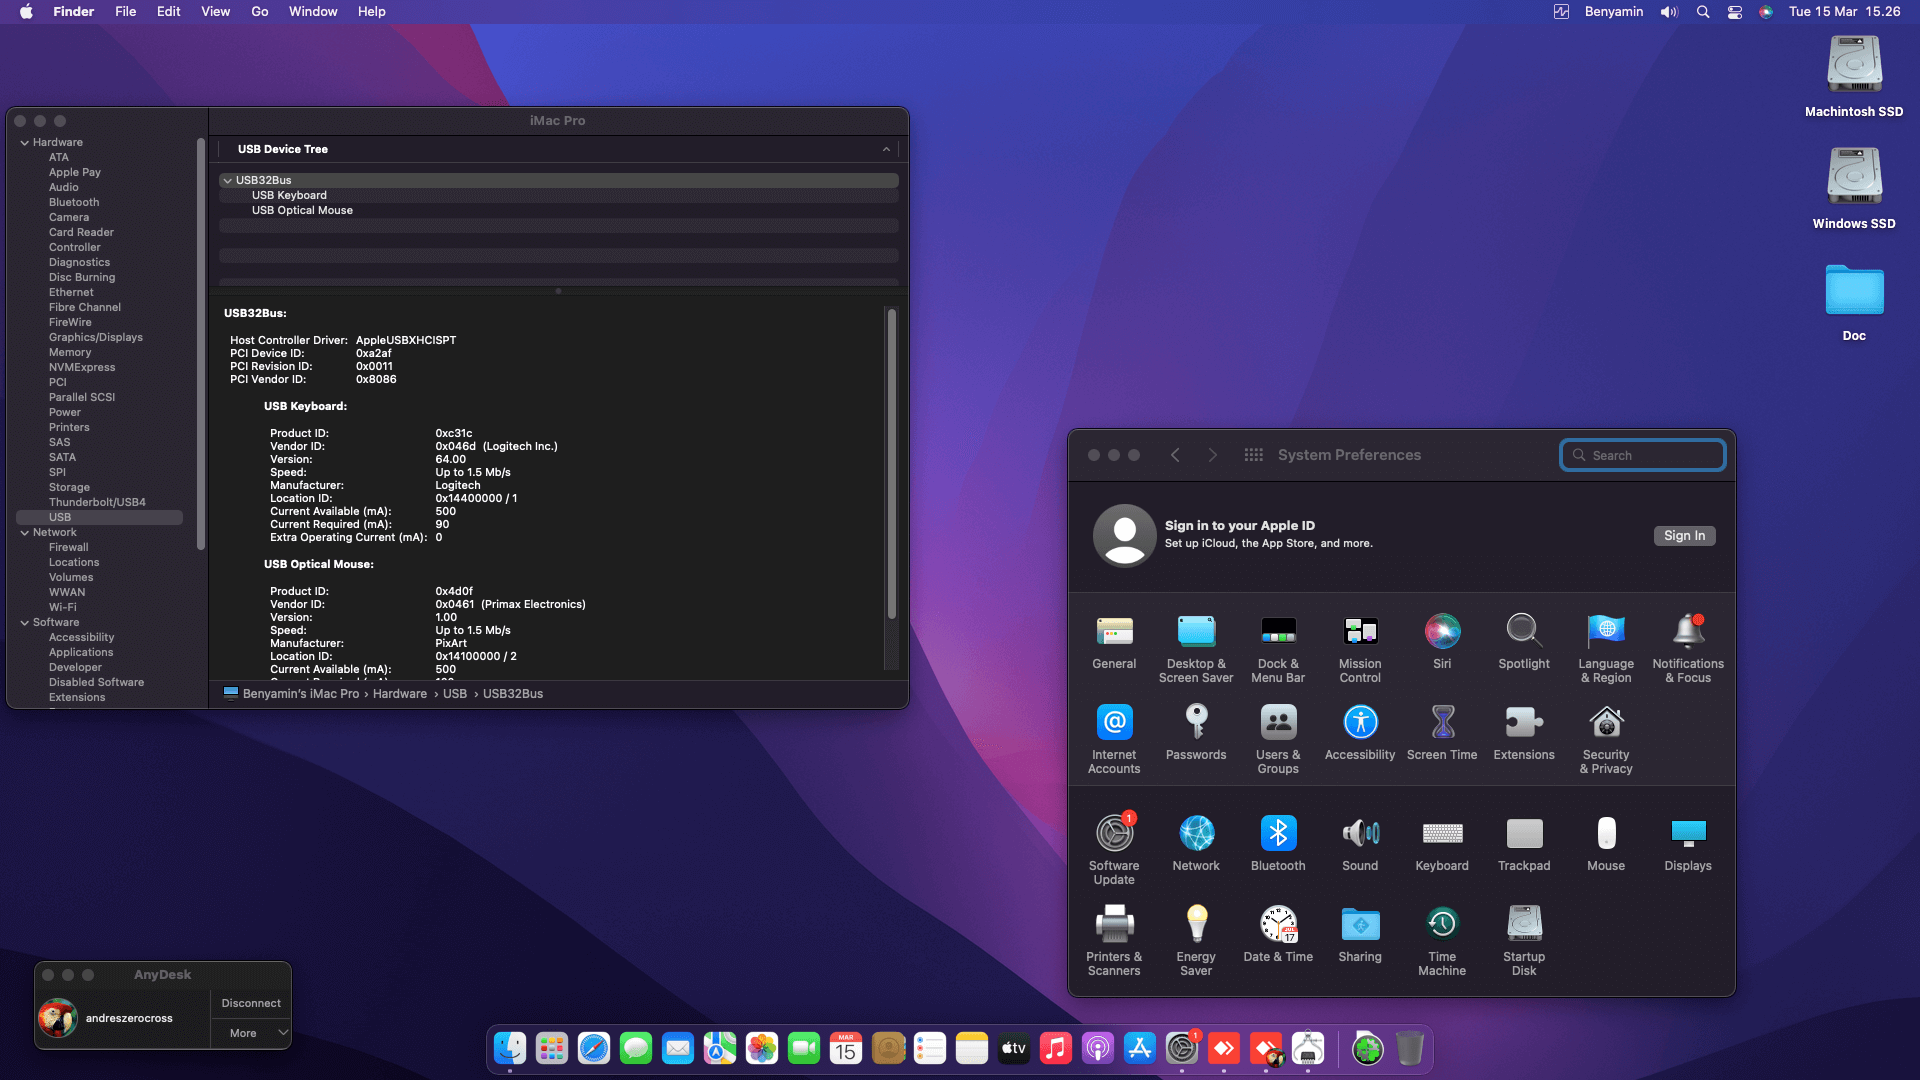Collapse the Software section in sidebar

coord(25,623)
